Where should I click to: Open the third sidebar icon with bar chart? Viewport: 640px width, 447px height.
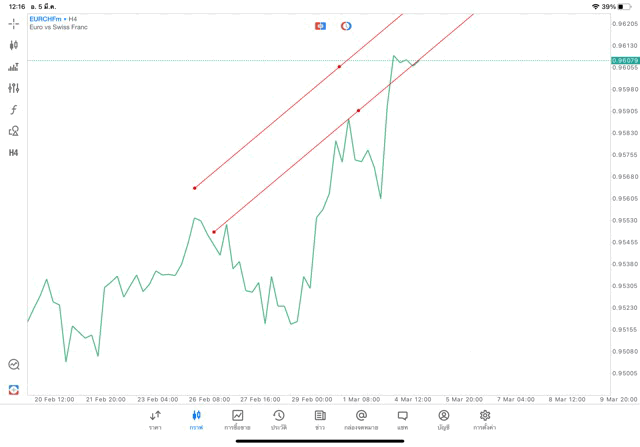(x=14, y=67)
